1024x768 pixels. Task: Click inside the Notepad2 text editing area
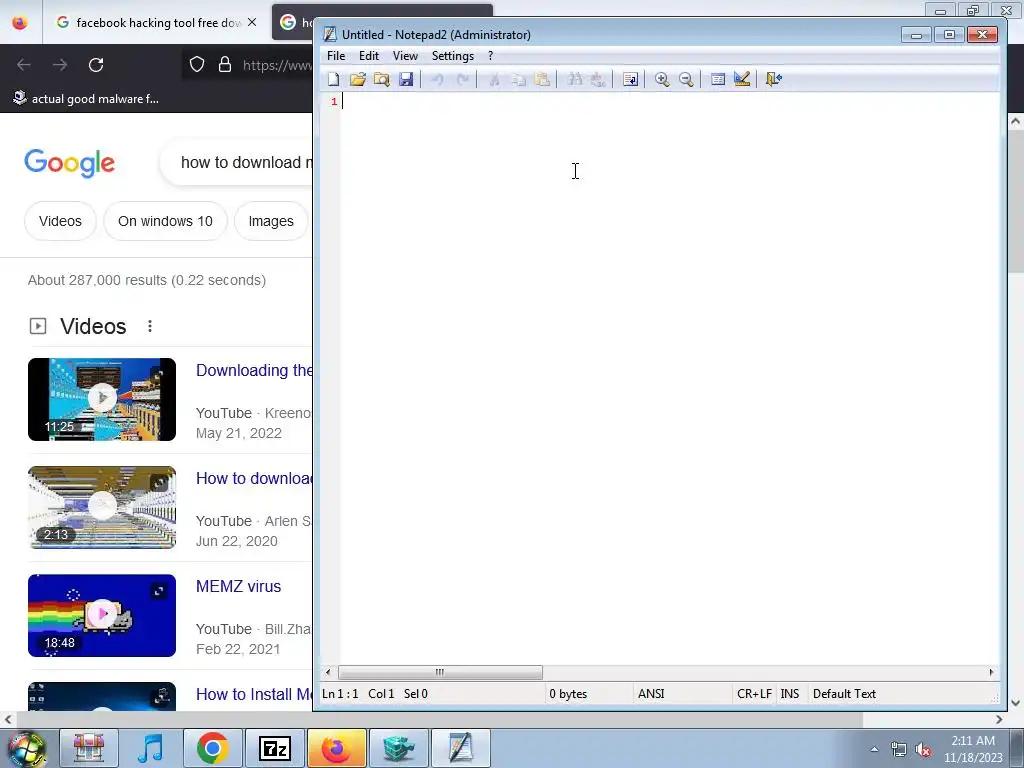(x=669, y=379)
